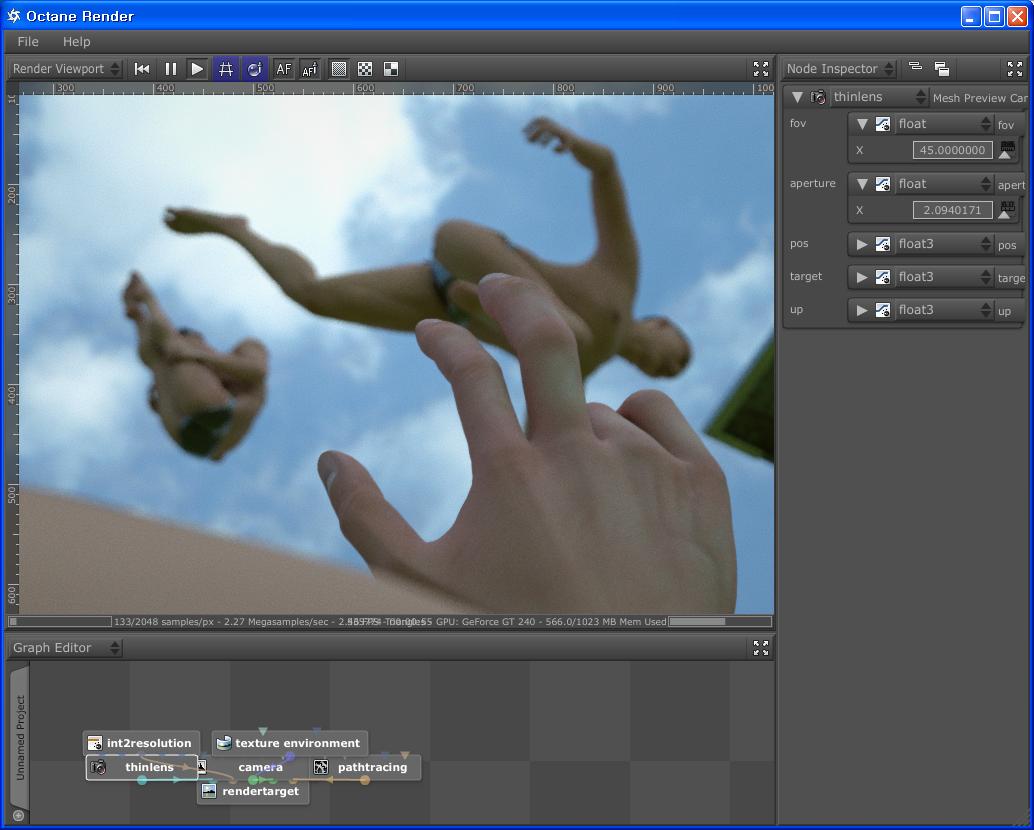1034x830 pixels.
Task: Expand the up float3 parameter
Action: click(862, 310)
